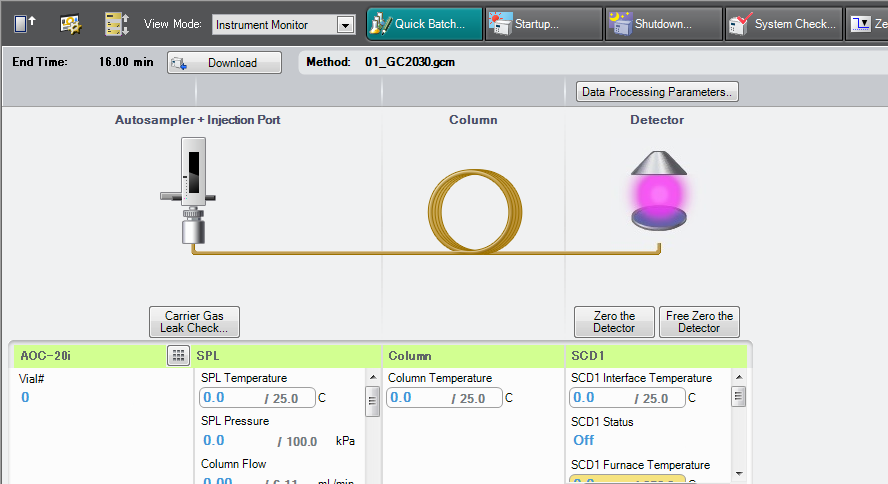Open the AOC-20i vial grid icon

178,355
